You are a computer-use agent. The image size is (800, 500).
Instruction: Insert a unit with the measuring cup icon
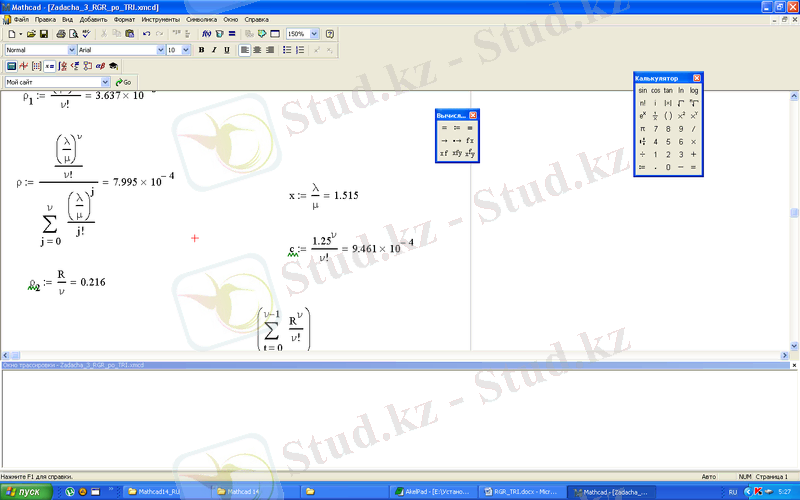point(219,34)
